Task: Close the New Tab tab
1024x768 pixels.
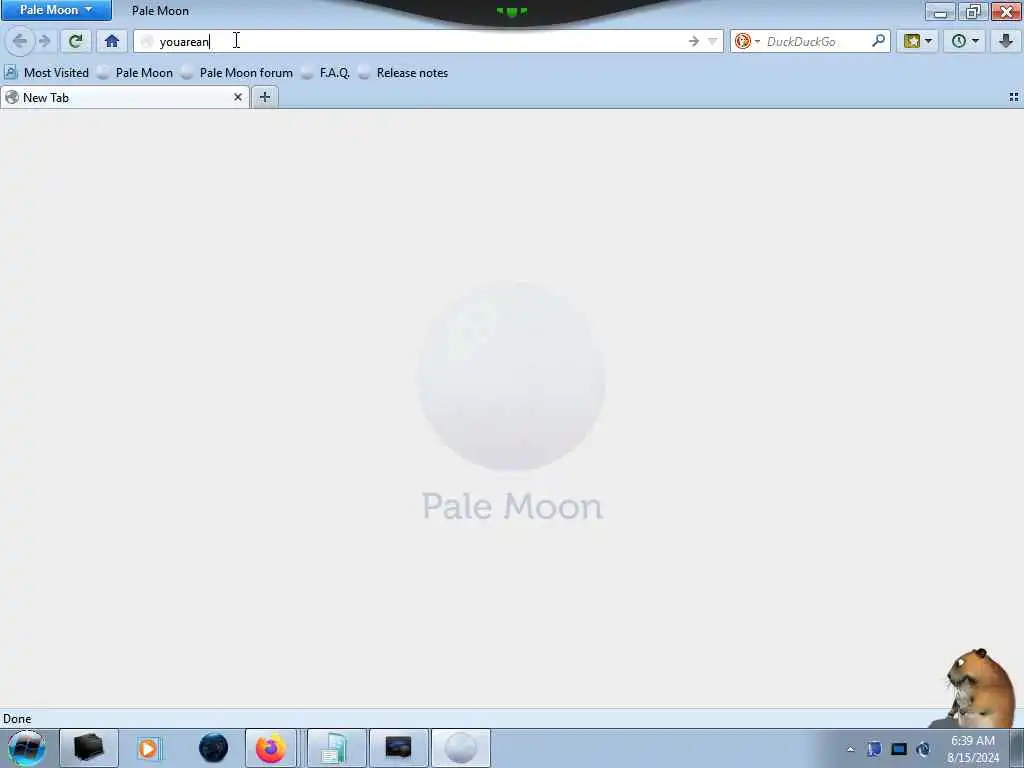Action: click(238, 97)
